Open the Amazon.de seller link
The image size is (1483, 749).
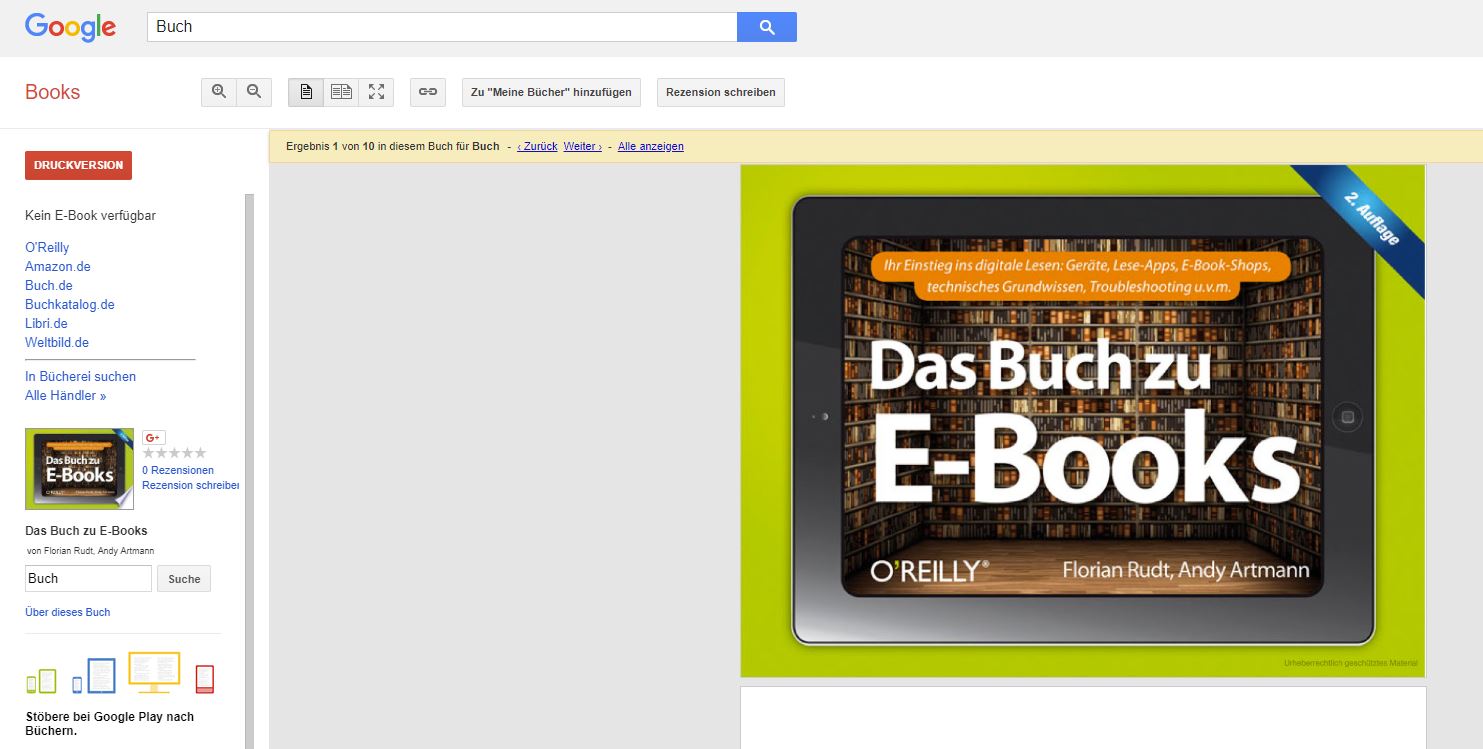tap(58, 266)
